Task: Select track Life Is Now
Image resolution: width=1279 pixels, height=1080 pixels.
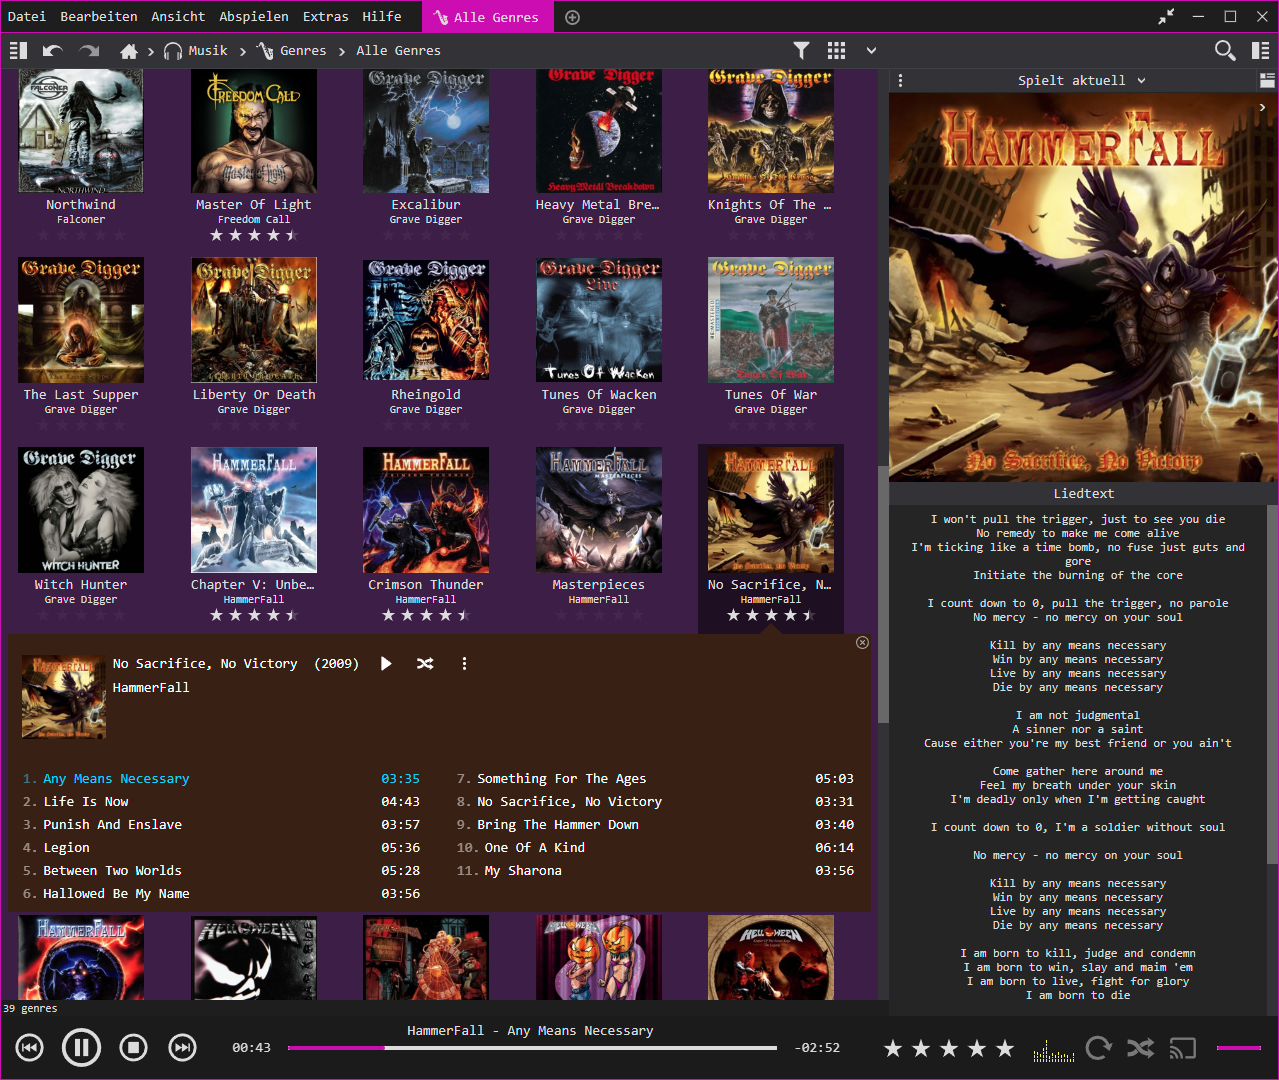Action: point(222,802)
